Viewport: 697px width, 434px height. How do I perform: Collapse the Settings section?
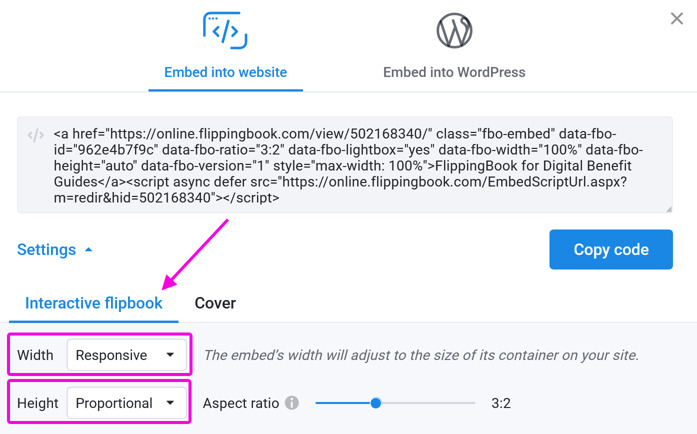[x=54, y=249]
